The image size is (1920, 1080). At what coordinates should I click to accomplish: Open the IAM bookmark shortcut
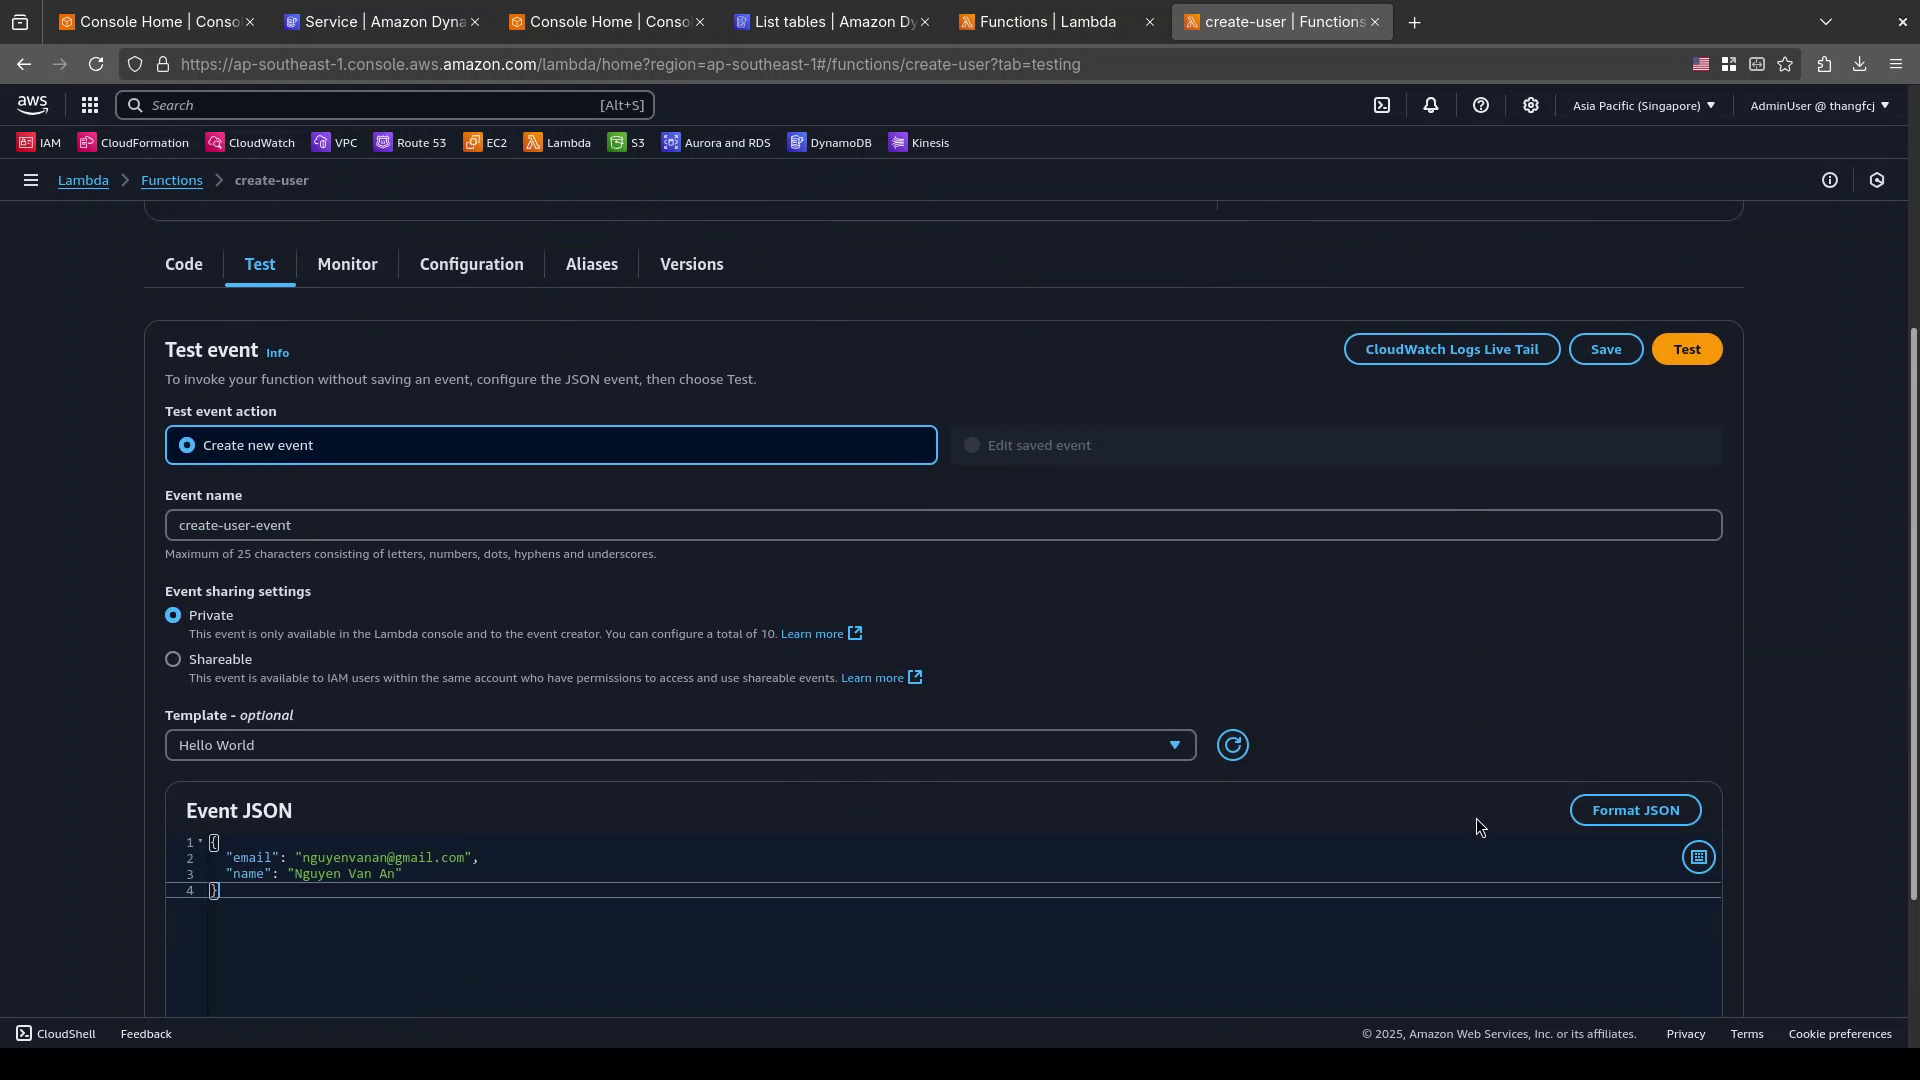pos(39,143)
